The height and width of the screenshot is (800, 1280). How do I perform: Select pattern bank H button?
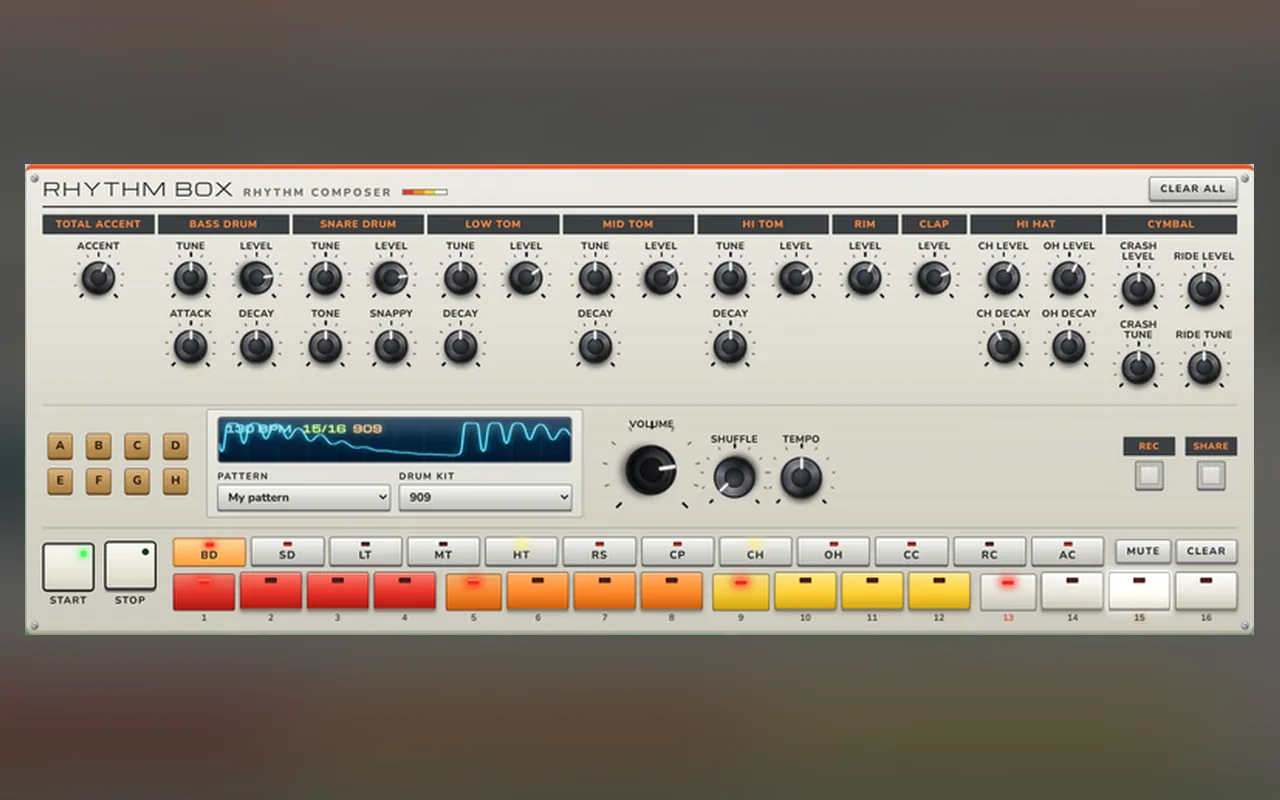pos(175,481)
